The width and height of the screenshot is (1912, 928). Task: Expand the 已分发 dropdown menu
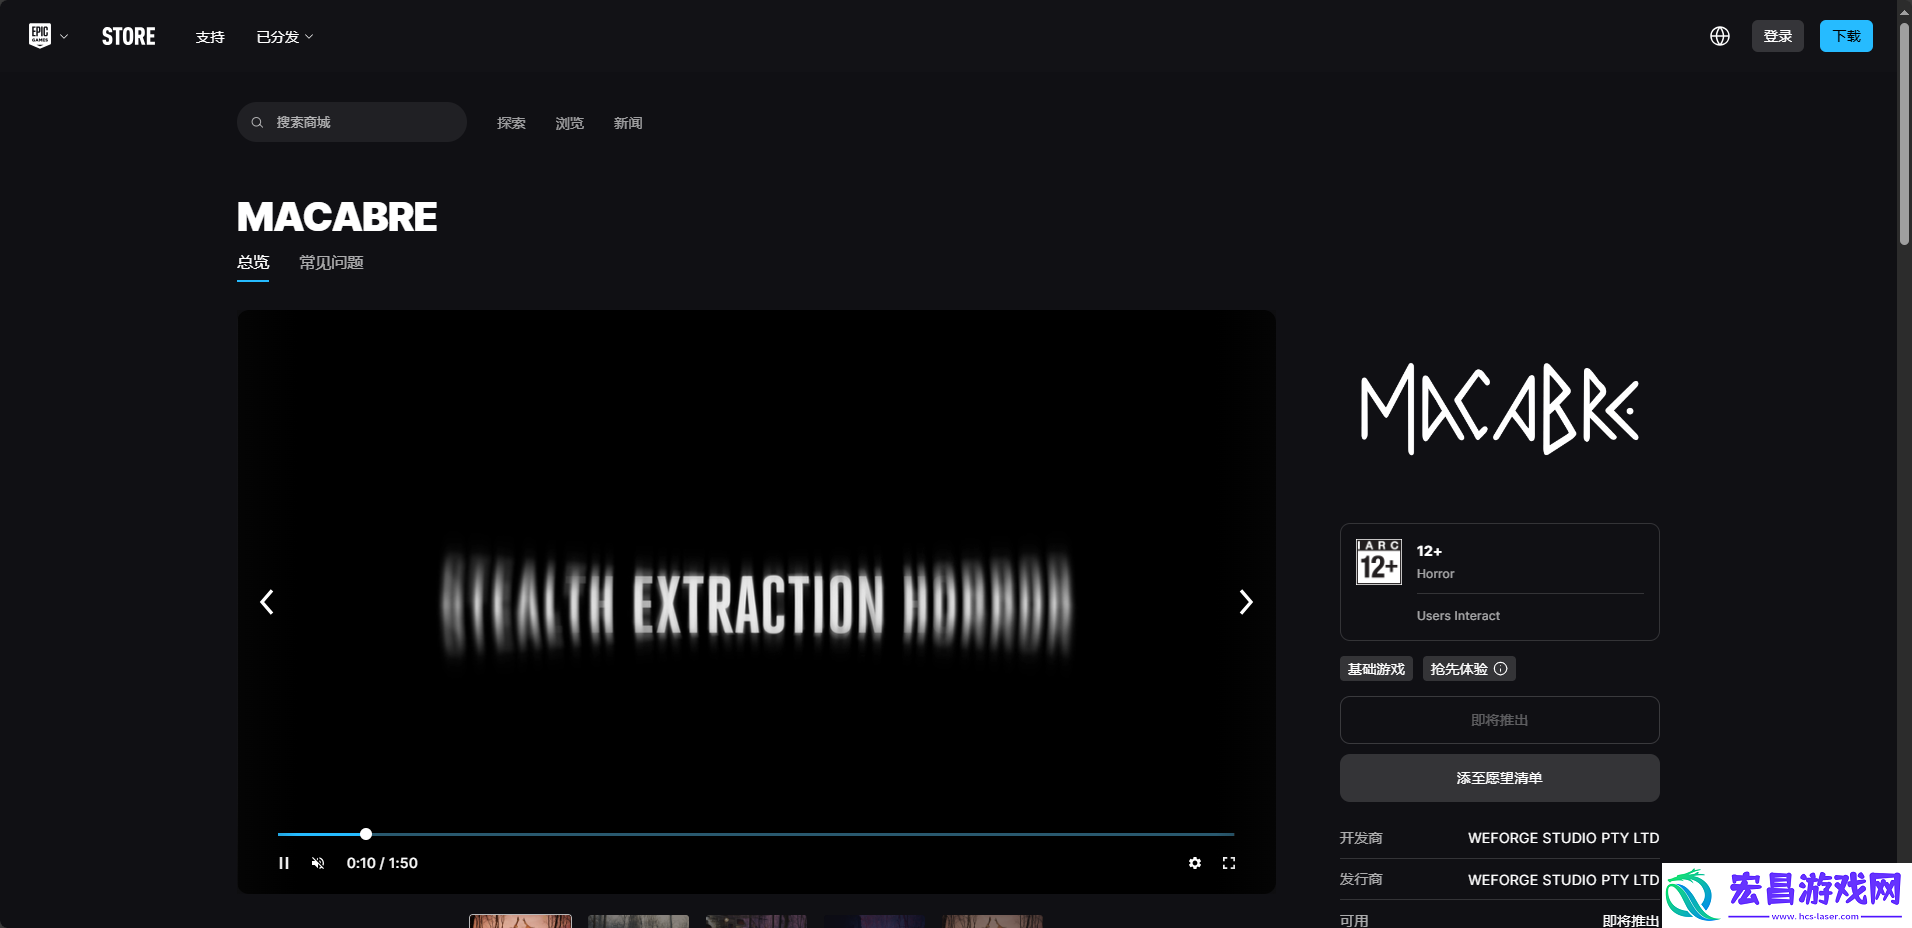285,37
